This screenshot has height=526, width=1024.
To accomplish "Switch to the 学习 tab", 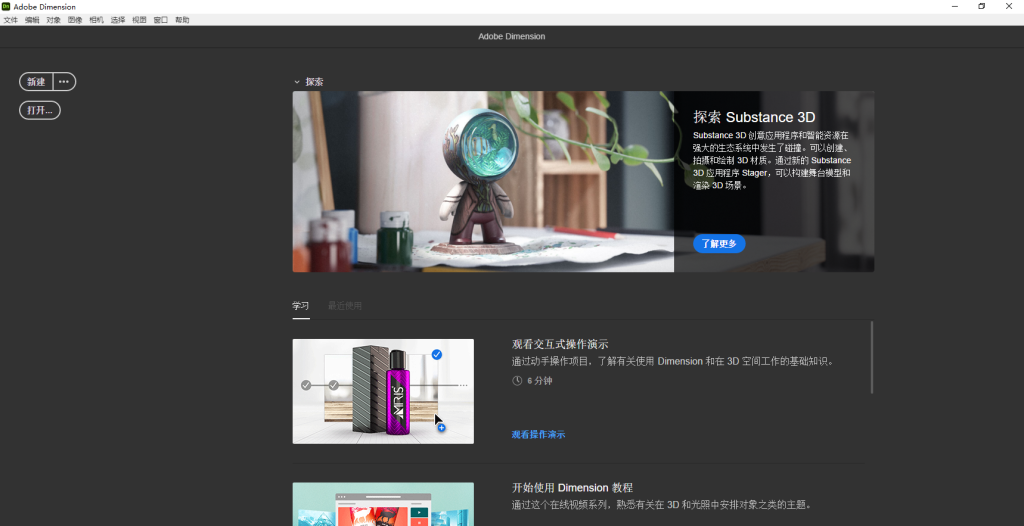I will (x=301, y=305).
